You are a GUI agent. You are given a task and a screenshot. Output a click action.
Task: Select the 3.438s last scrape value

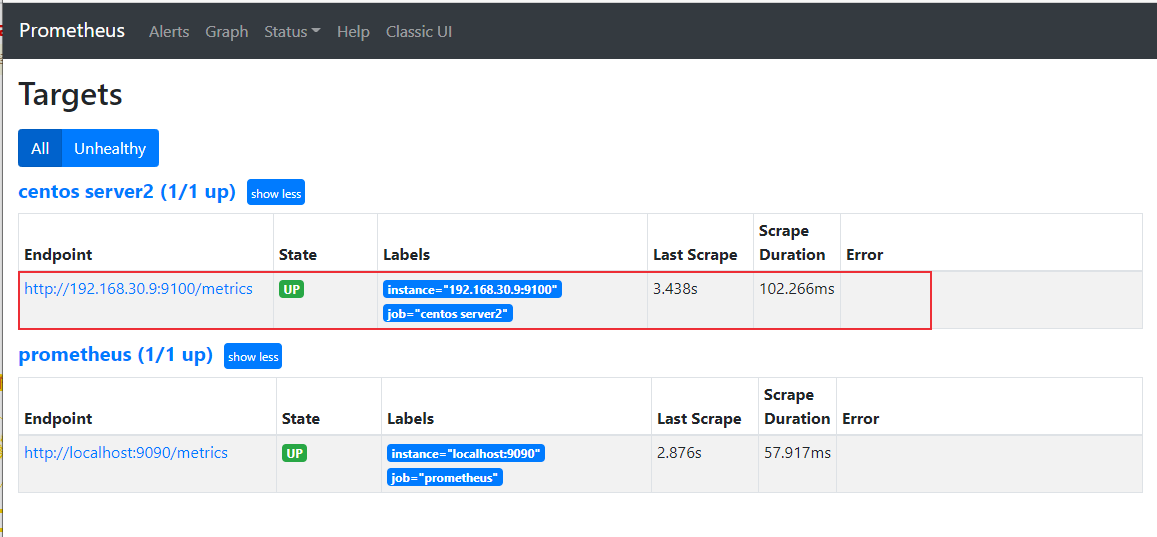click(675, 288)
